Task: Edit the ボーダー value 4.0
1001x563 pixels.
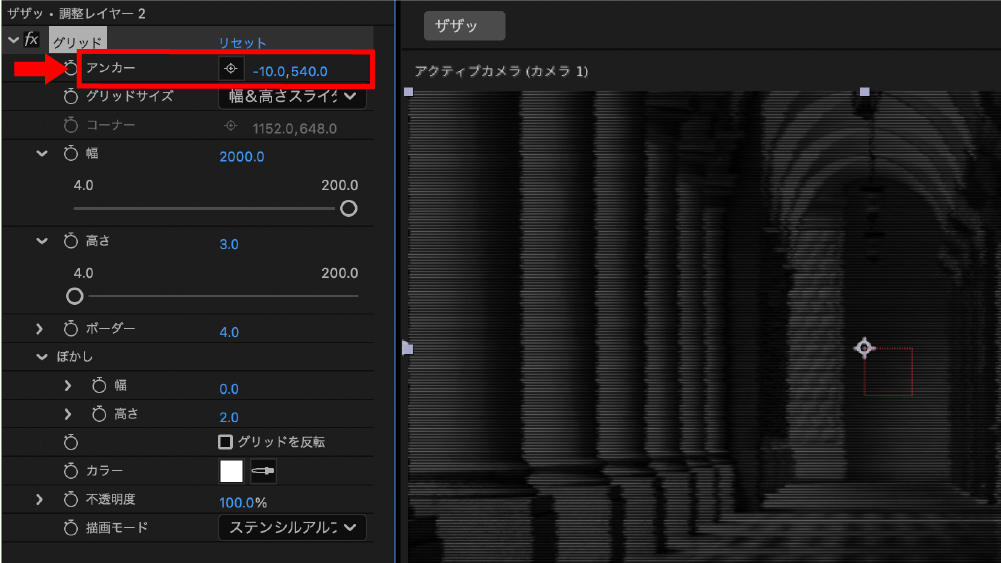Action: click(229, 332)
